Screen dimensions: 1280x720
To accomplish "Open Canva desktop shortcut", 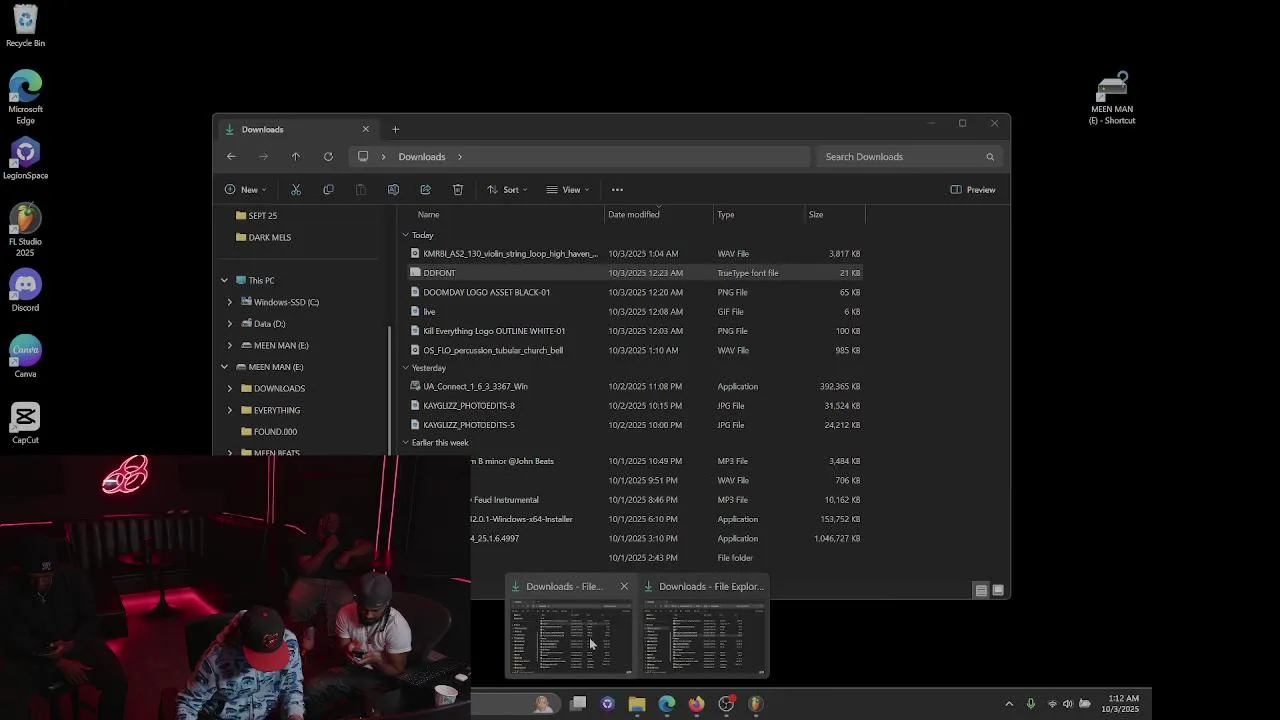I will 25,357.
